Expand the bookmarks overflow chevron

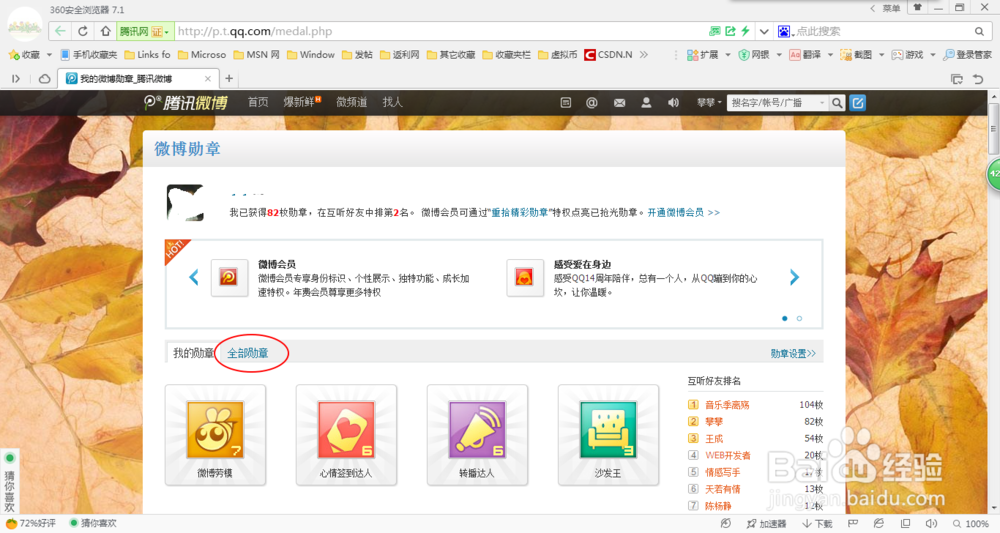(643, 55)
